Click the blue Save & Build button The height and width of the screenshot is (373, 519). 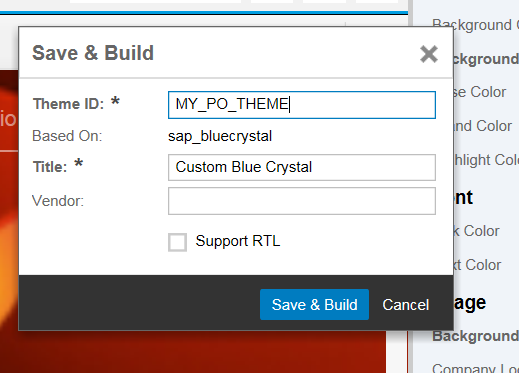[x=314, y=305]
